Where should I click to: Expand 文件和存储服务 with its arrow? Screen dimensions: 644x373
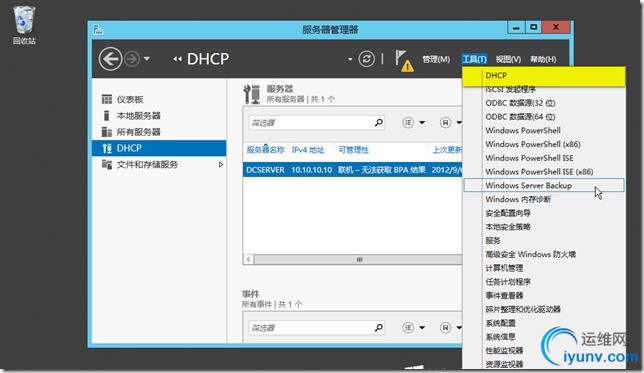click(x=221, y=165)
